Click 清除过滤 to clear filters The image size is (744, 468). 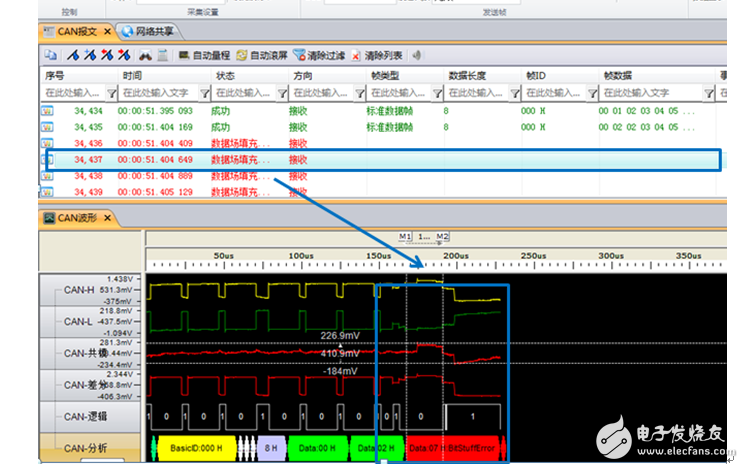coord(319,56)
